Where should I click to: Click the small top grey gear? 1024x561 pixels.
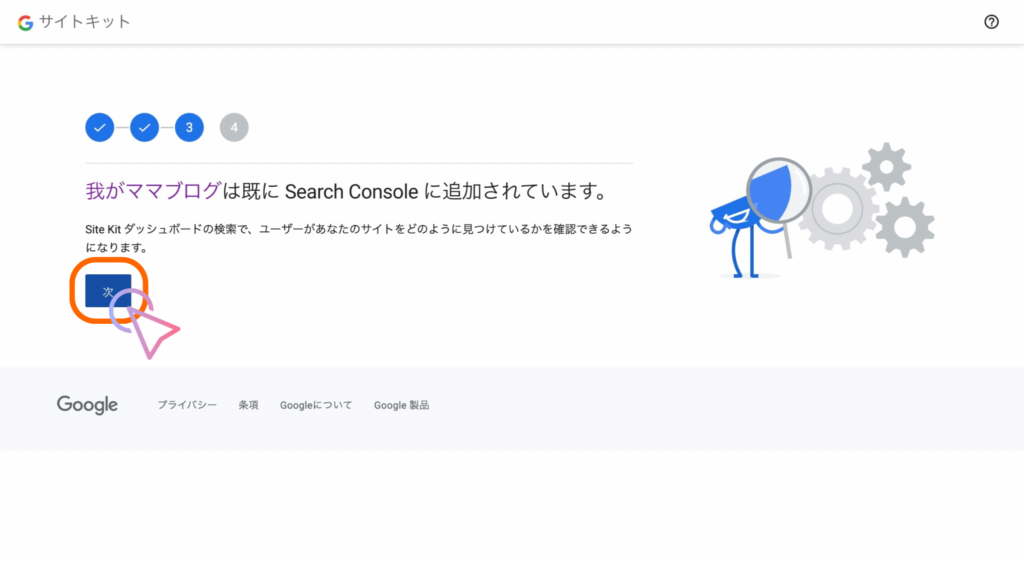coord(886,167)
